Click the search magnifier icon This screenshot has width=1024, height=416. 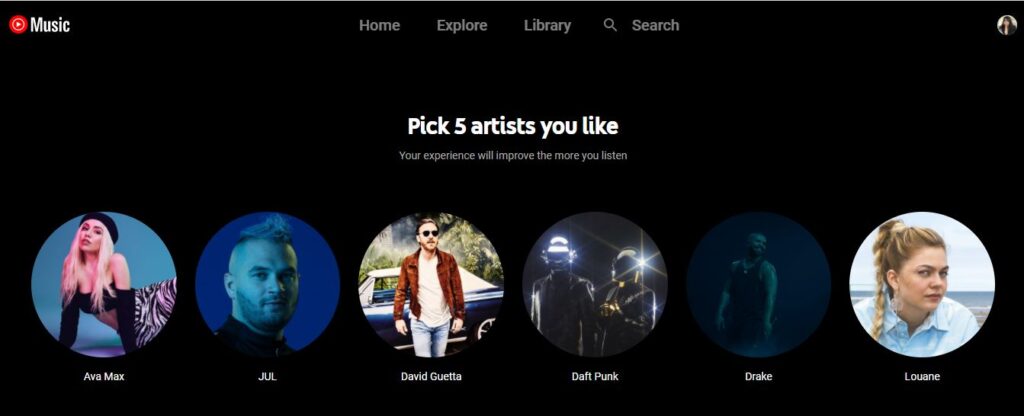pyautogui.click(x=610, y=25)
